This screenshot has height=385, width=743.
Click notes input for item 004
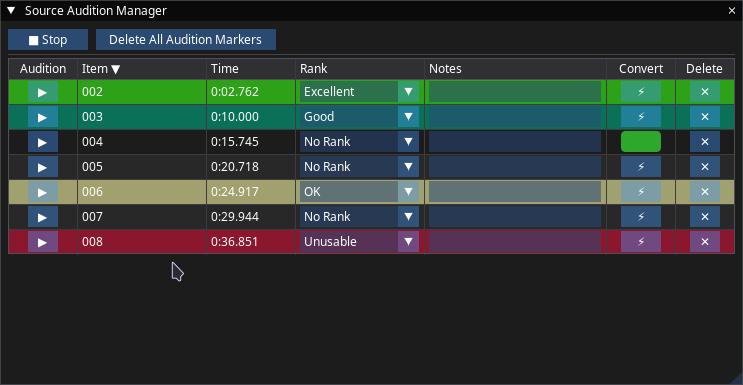click(x=515, y=142)
